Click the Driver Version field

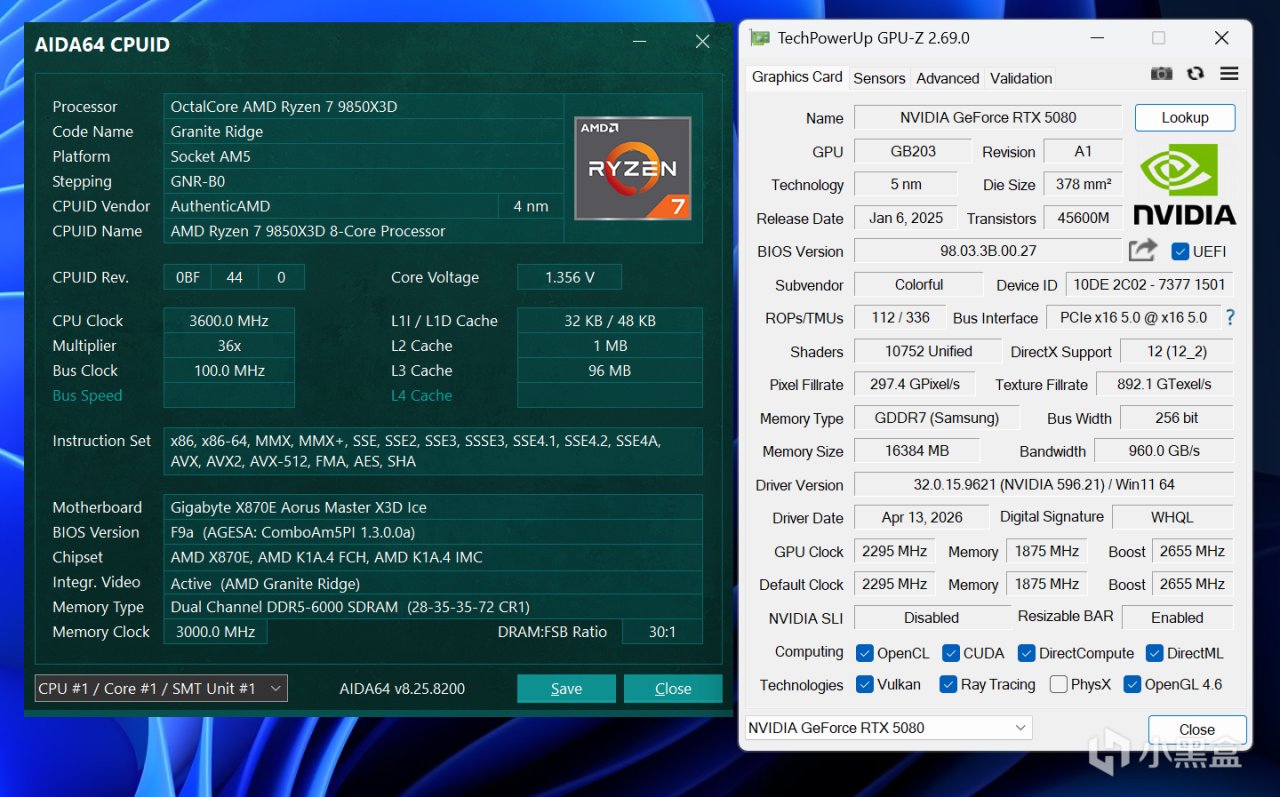tap(1044, 485)
